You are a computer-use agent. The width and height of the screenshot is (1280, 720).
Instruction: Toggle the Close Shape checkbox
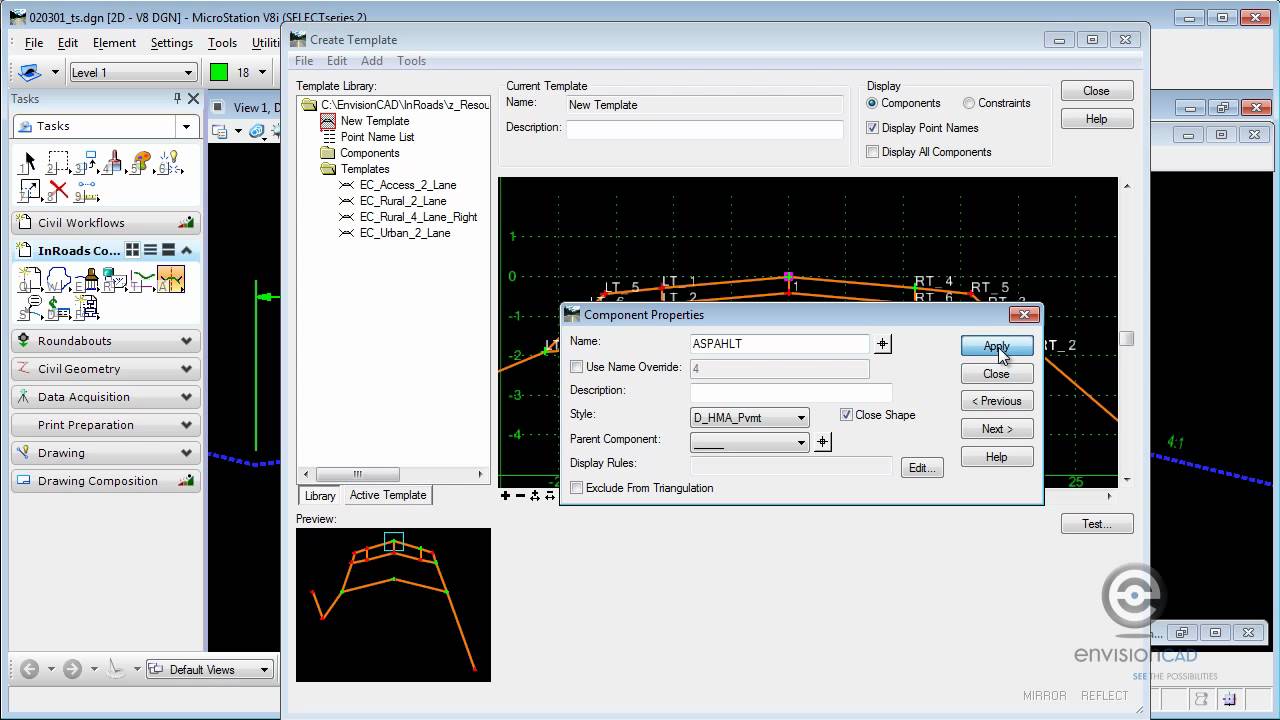pyautogui.click(x=846, y=415)
